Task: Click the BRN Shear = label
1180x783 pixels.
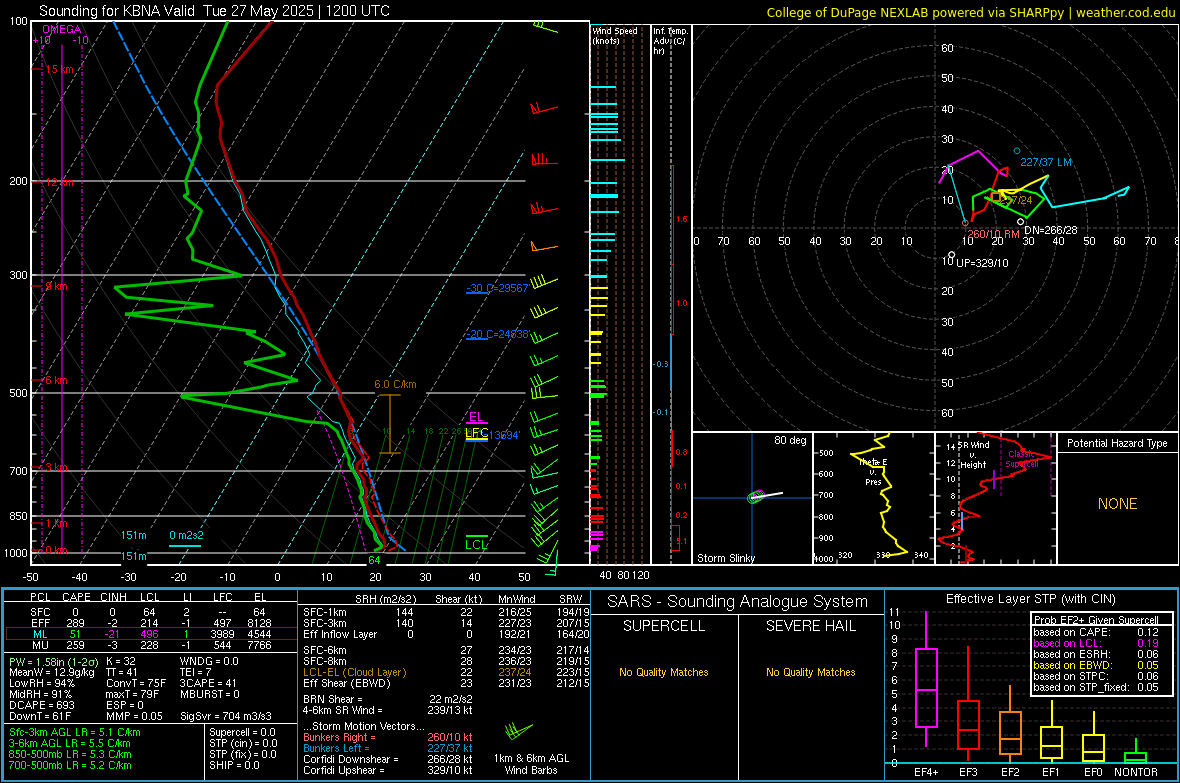Action: click(332, 699)
